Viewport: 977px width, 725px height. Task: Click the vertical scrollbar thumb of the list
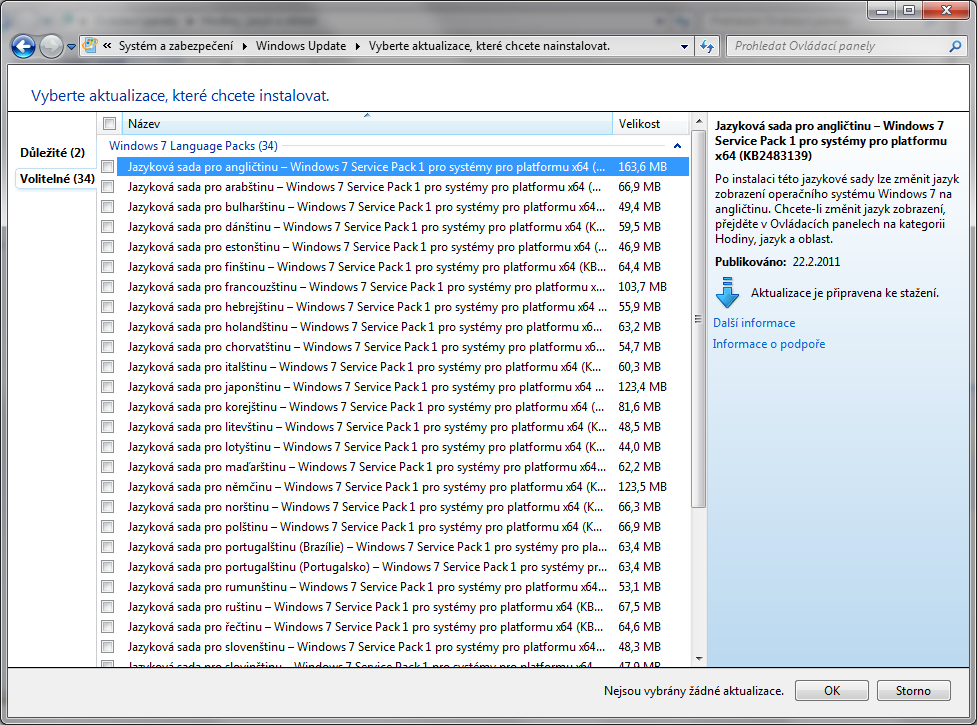[698, 318]
